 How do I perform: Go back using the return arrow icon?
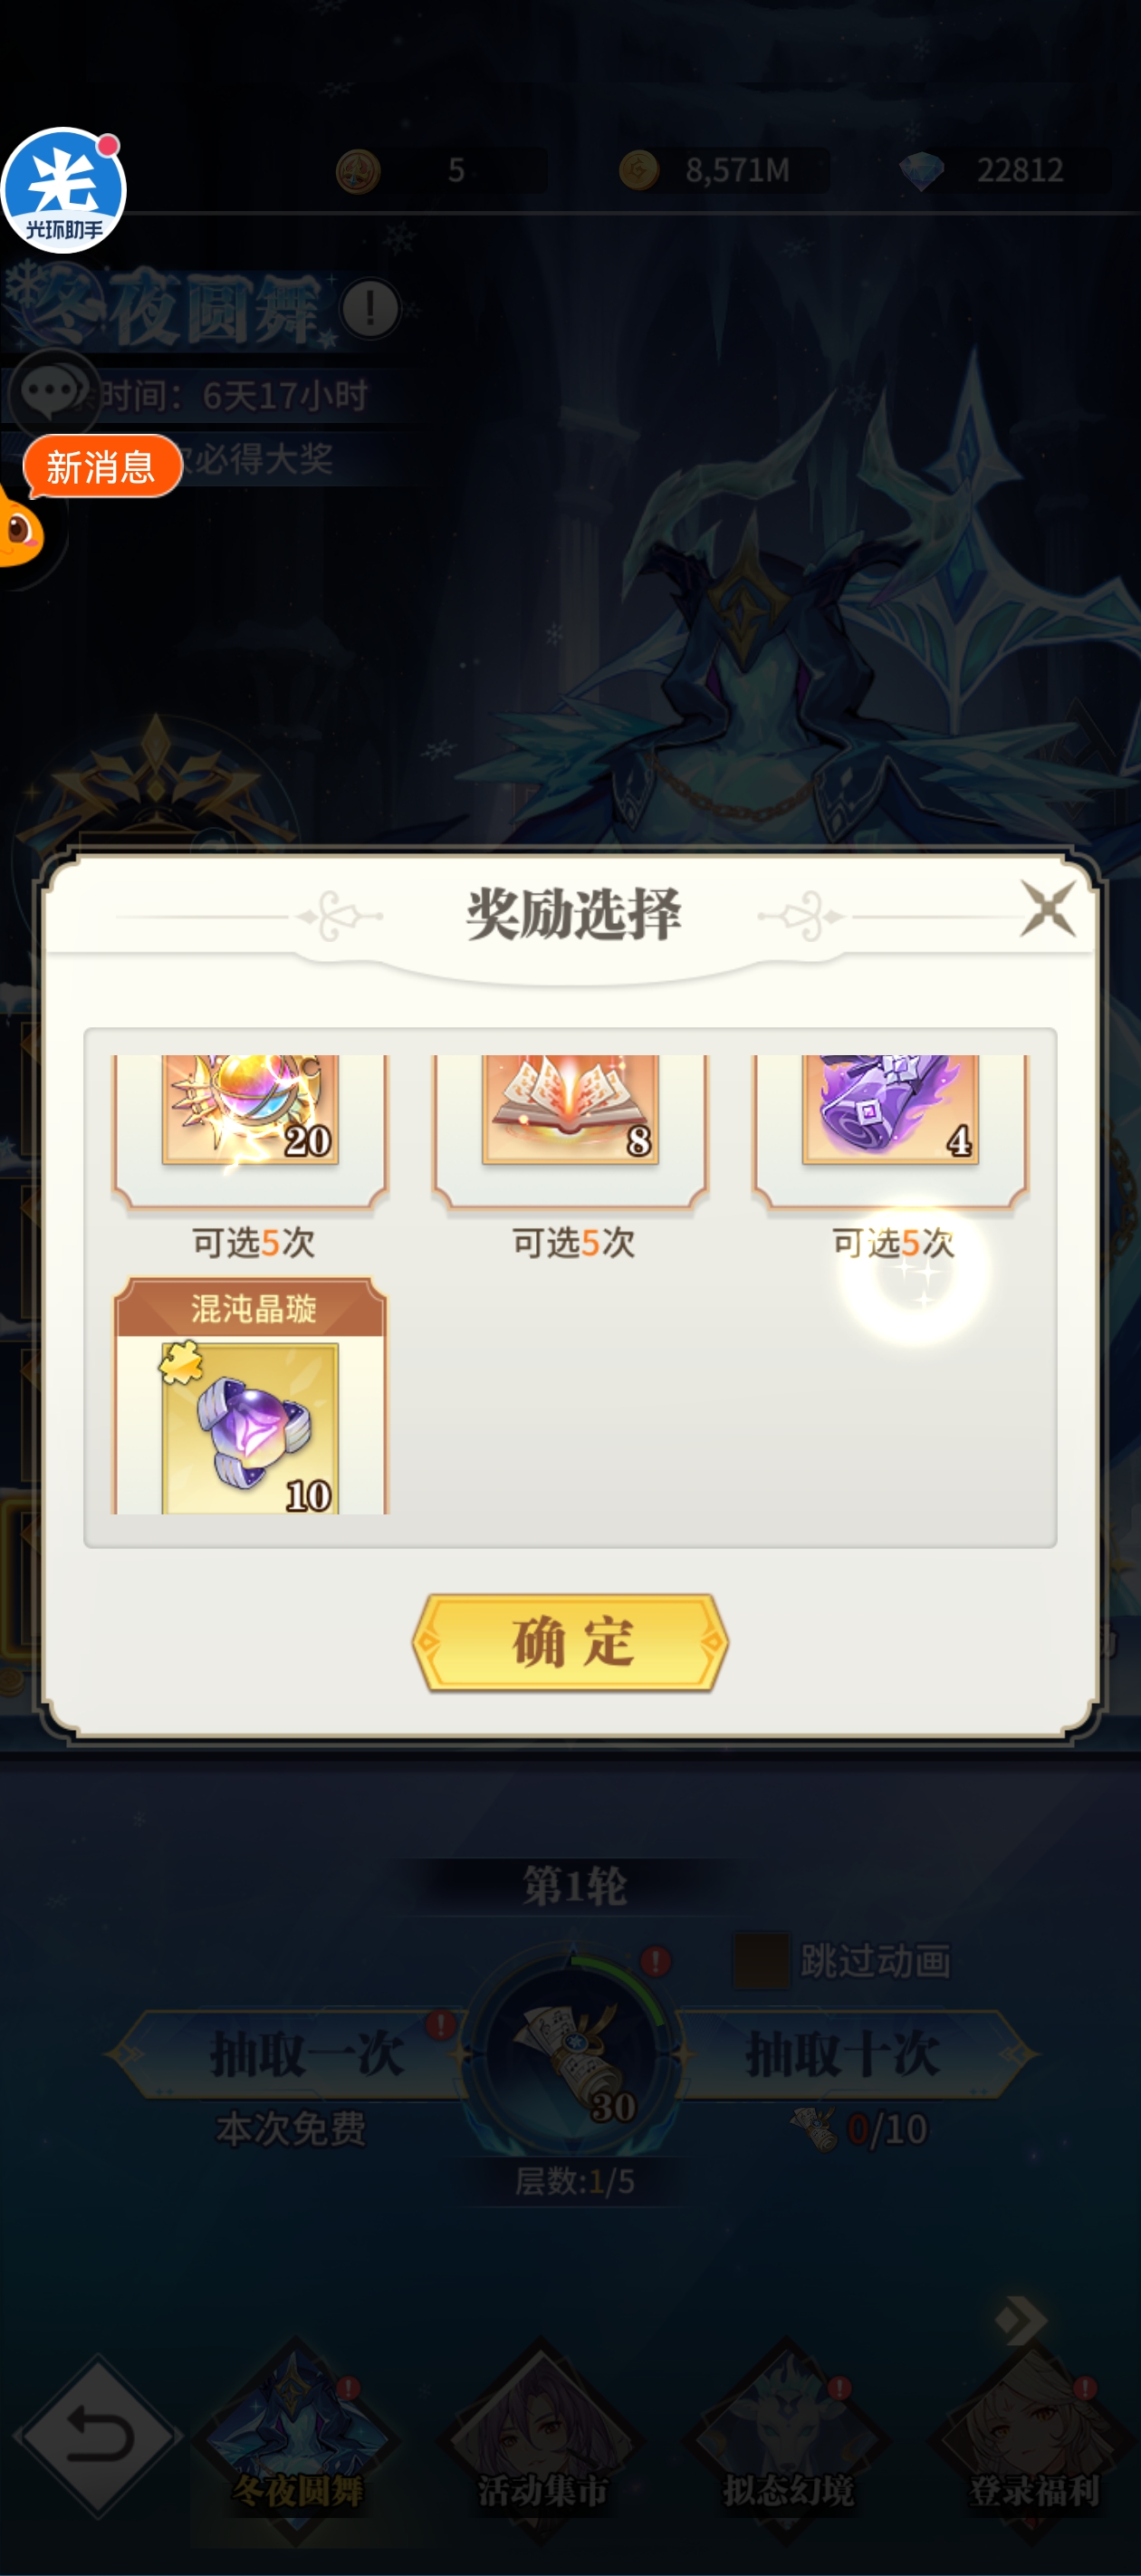pyautogui.click(x=98, y=2435)
